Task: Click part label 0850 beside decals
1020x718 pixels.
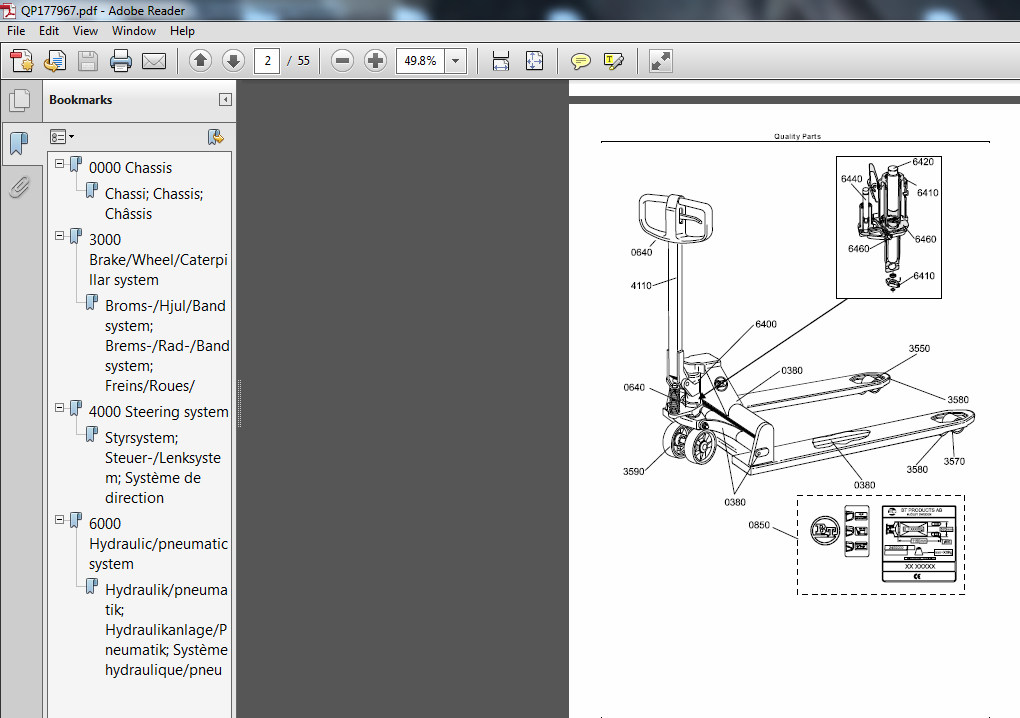Action: point(758,525)
